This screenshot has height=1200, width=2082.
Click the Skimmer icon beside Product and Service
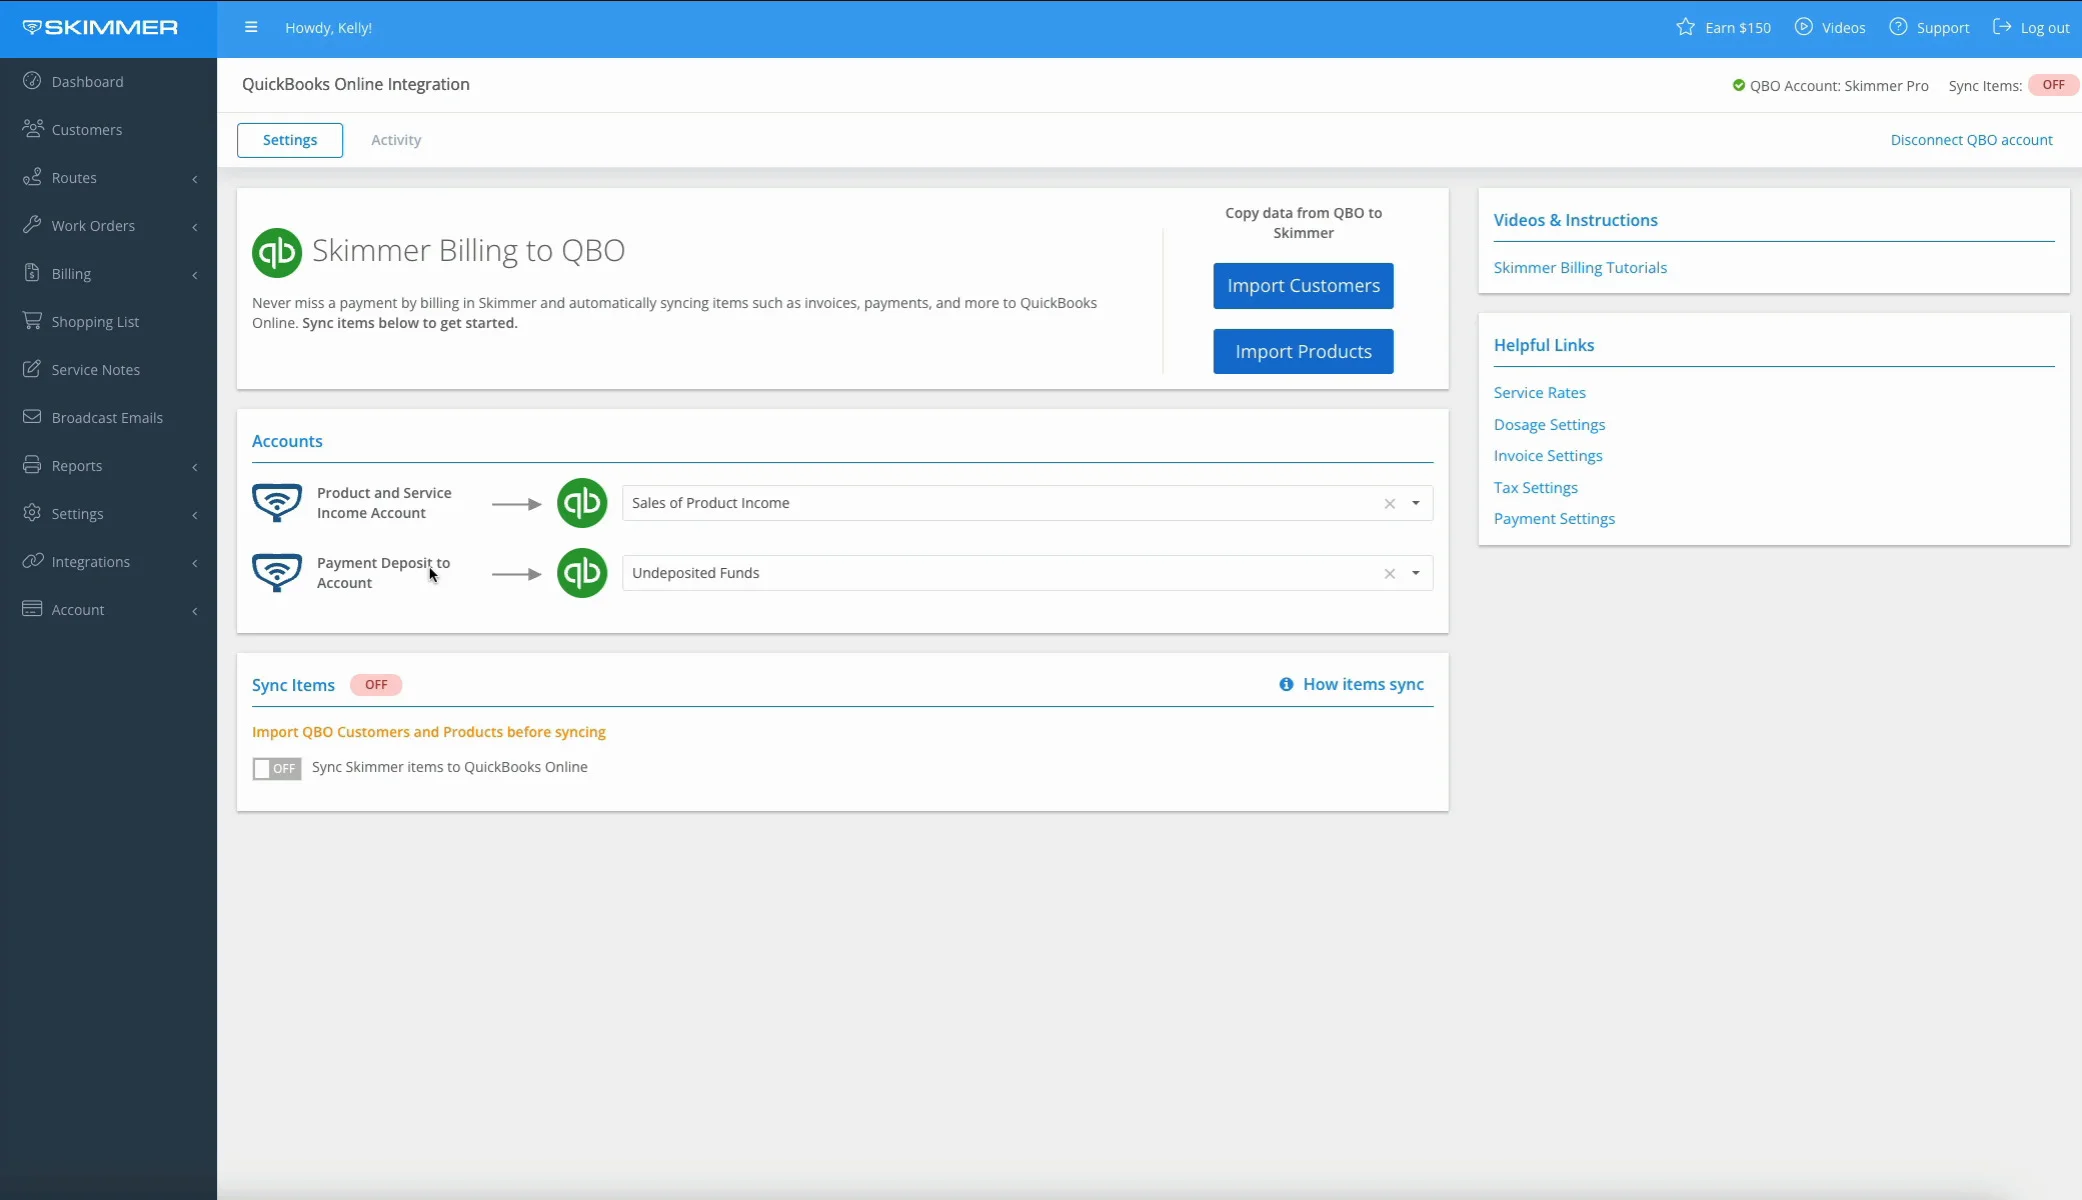tap(277, 503)
